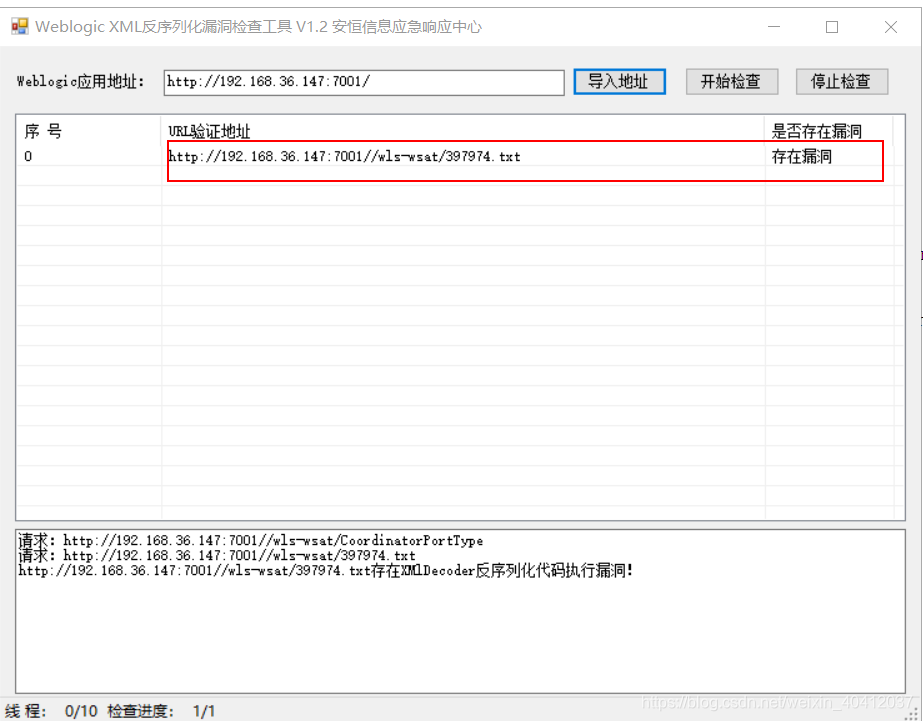Viewport: 923px width, 721px height.
Task: Click the 是否存在漏洞 column header
Action: click(815, 131)
